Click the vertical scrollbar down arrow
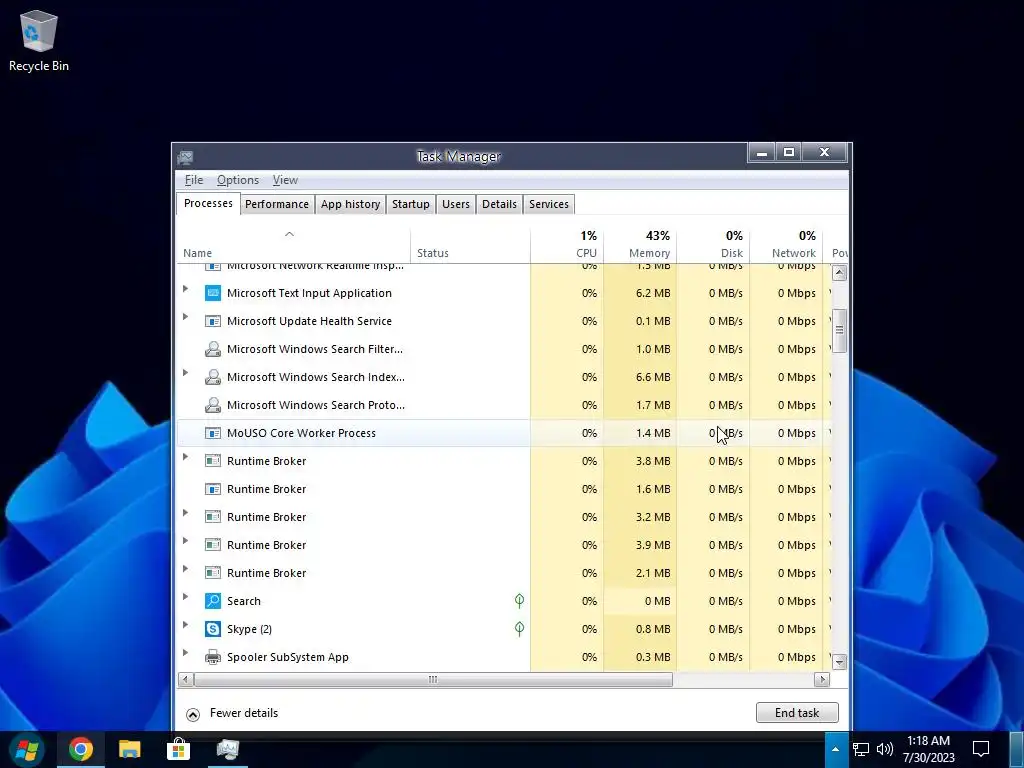Screen dimensions: 1024x768 (840, 662)
